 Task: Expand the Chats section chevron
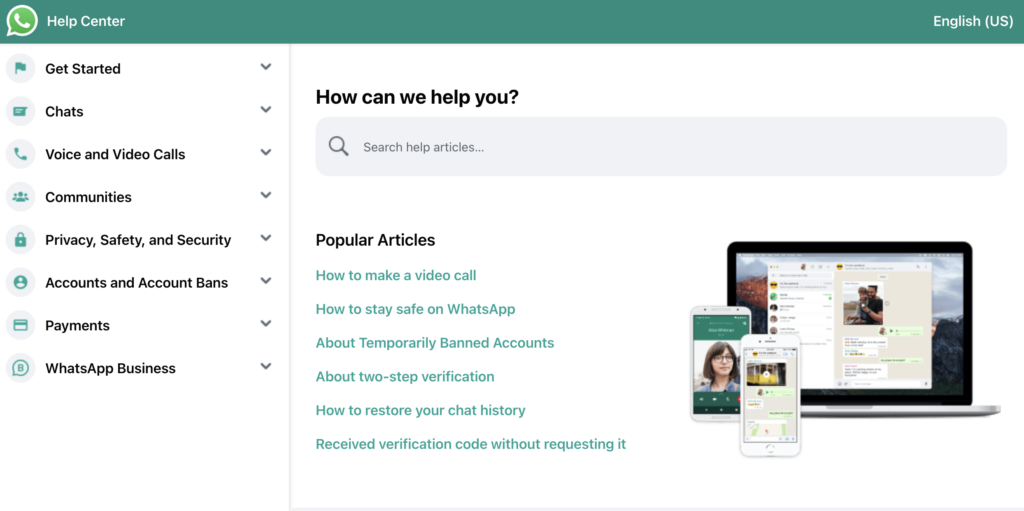266,109
